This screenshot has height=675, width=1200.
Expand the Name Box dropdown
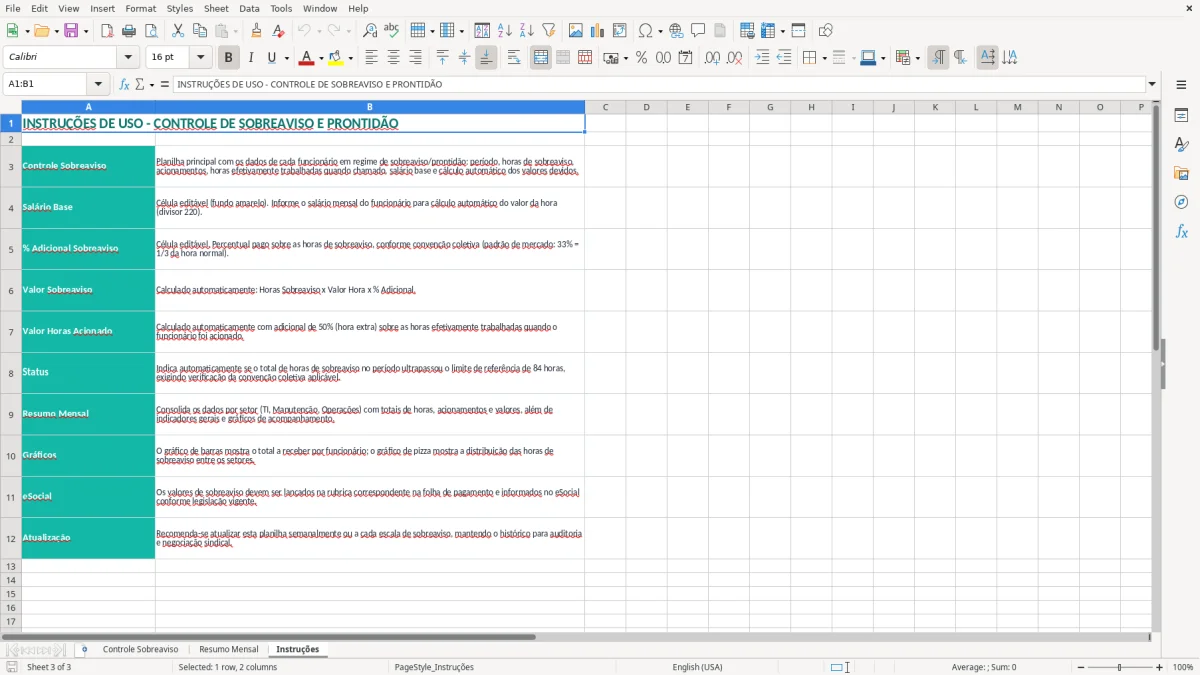(98, 84)
